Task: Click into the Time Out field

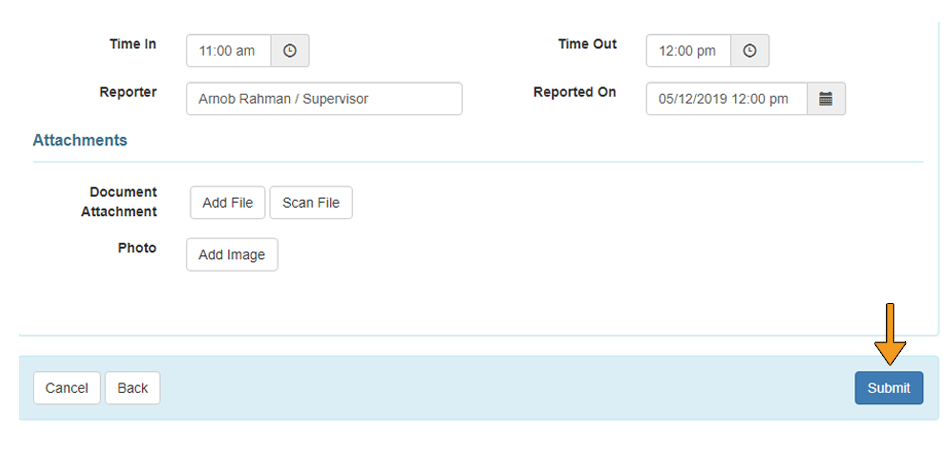Action: click(688, 51)
